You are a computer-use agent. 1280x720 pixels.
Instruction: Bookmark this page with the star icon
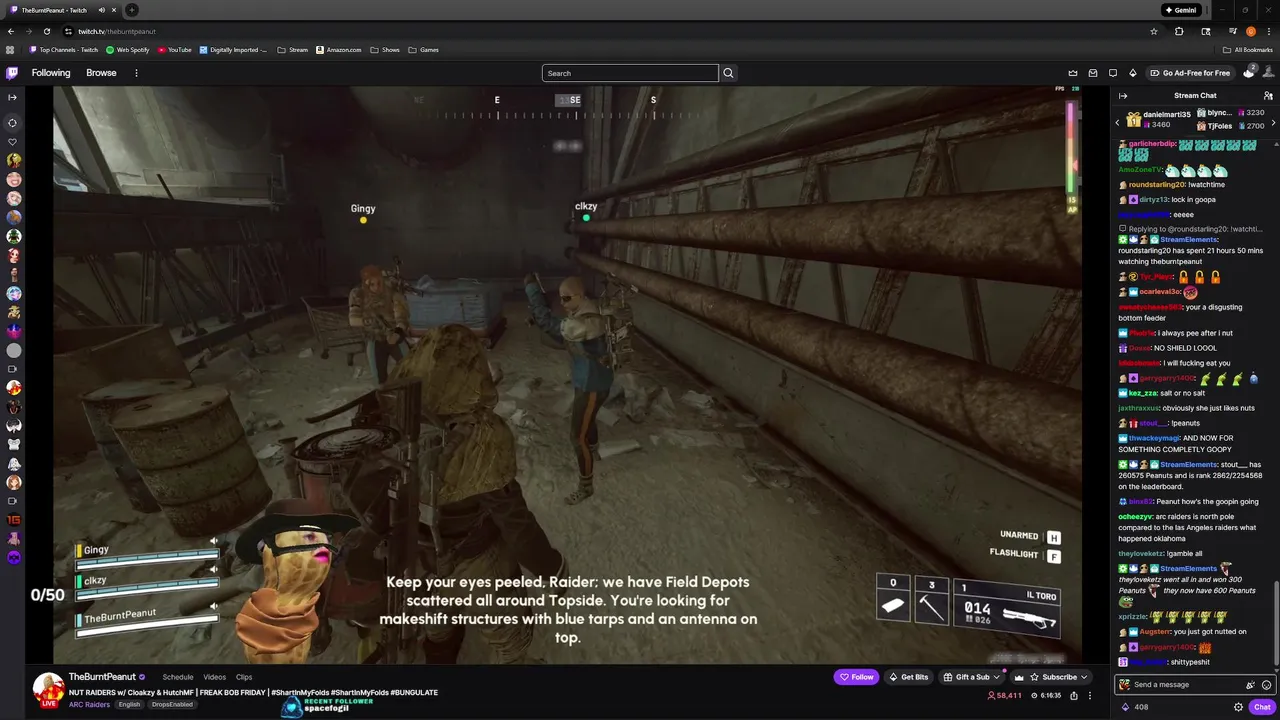tap(1153, 31)
